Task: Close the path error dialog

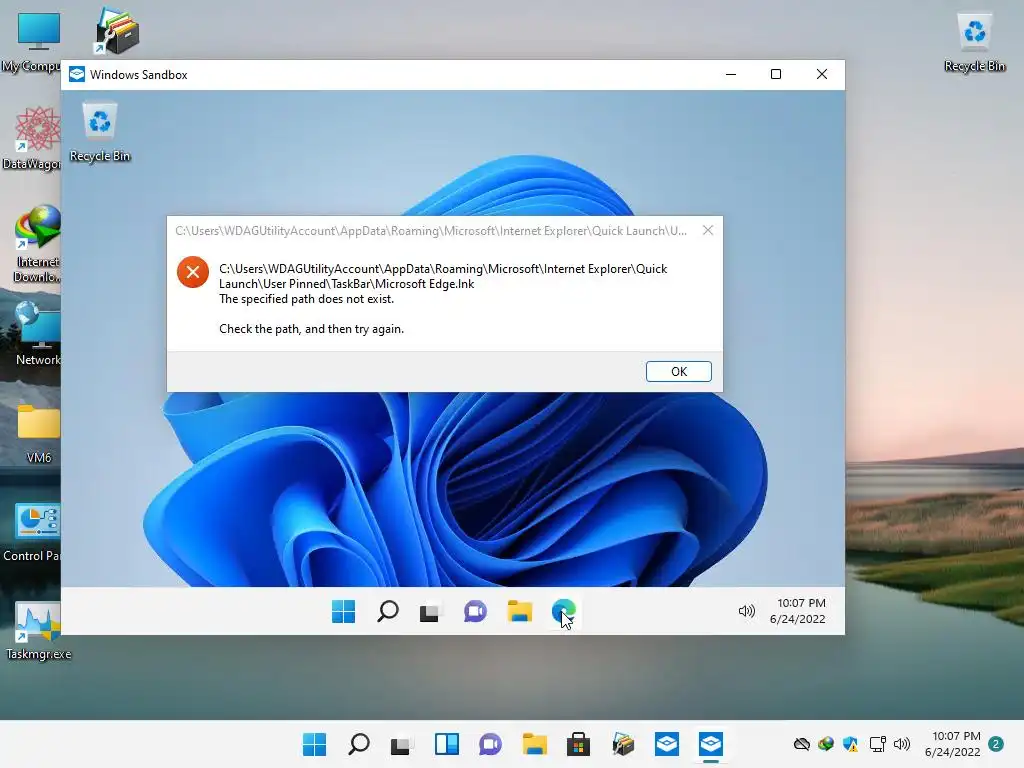Action: click(x=708, y=231)
